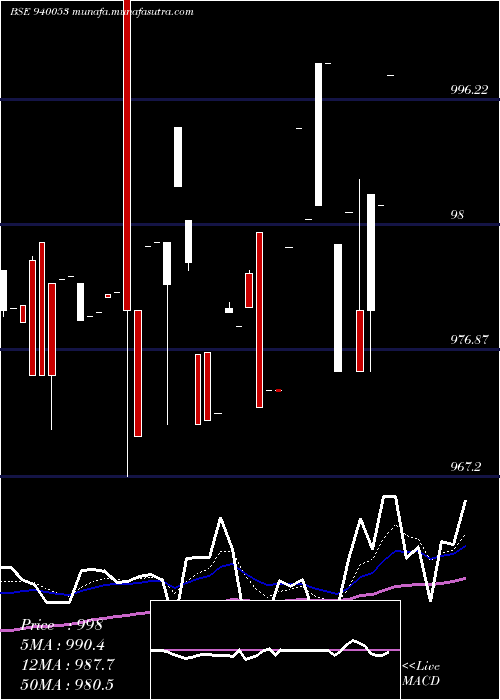The height and width of the screenshot is (700, 500).
Task: Click the 976.87 price level label
Action: 469,340
